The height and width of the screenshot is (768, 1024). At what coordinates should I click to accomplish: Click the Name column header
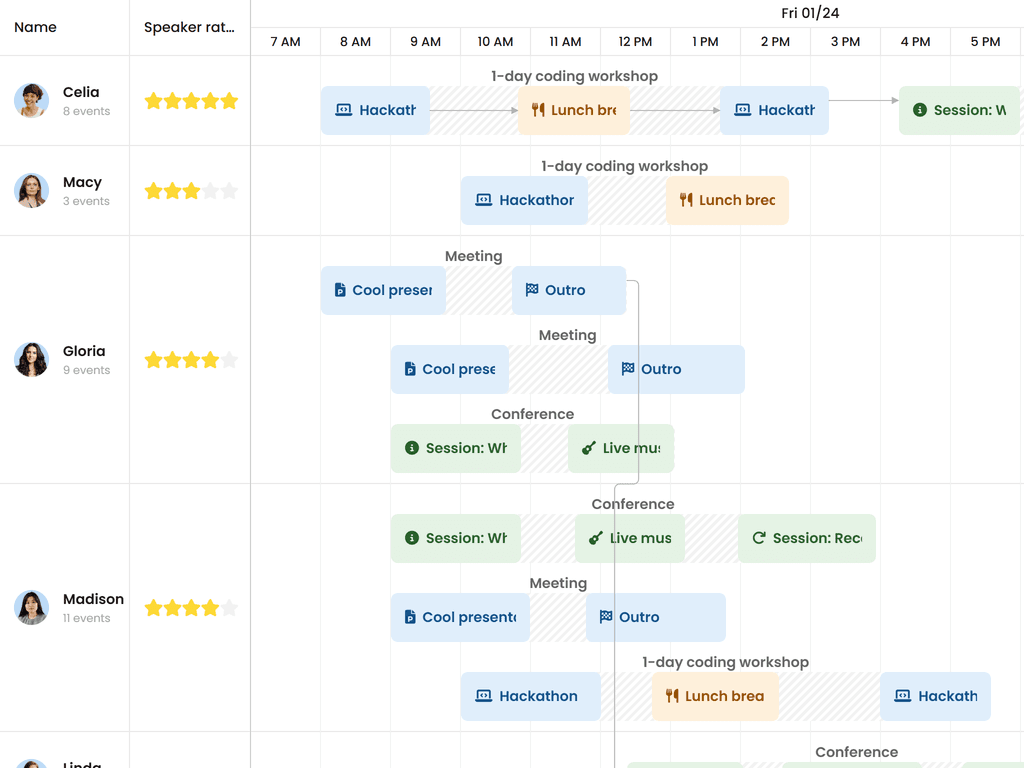click(36, 27)
